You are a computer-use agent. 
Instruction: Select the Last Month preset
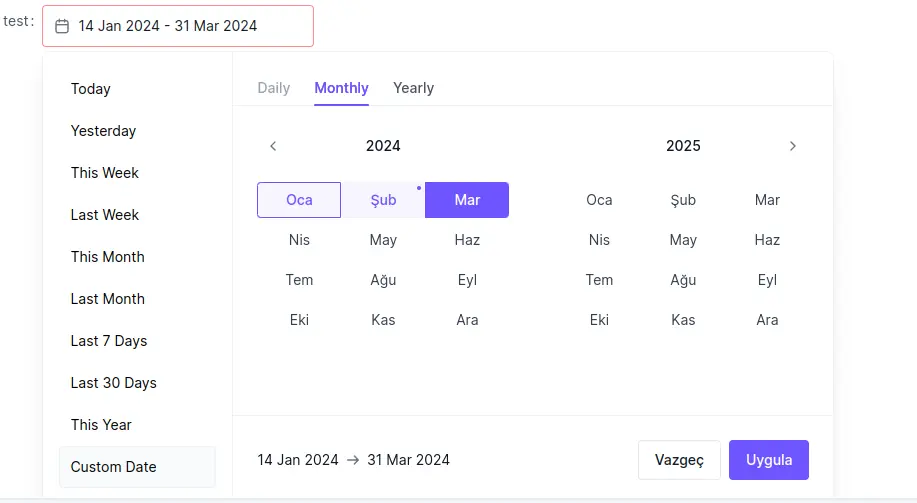(x=108, y=299)
